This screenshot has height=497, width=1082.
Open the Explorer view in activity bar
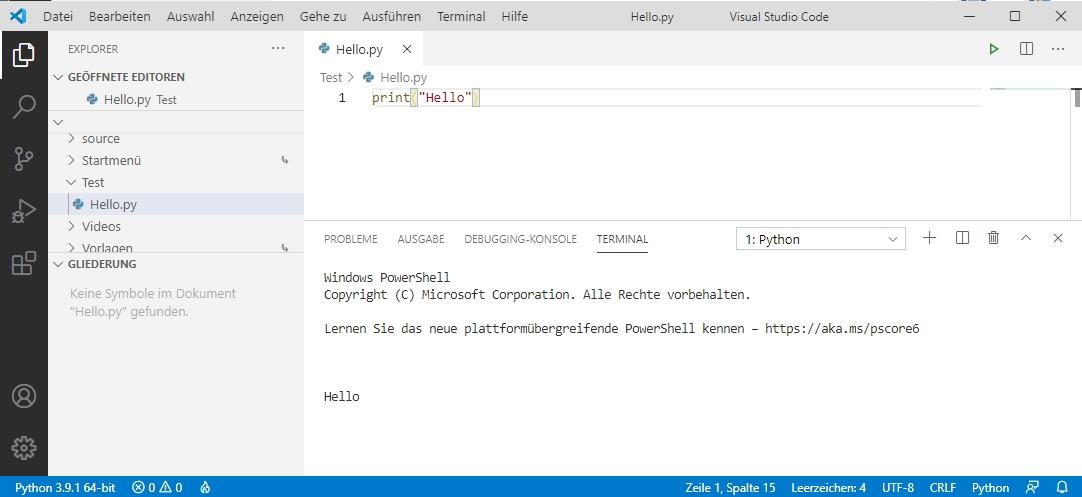pos(23,55)
